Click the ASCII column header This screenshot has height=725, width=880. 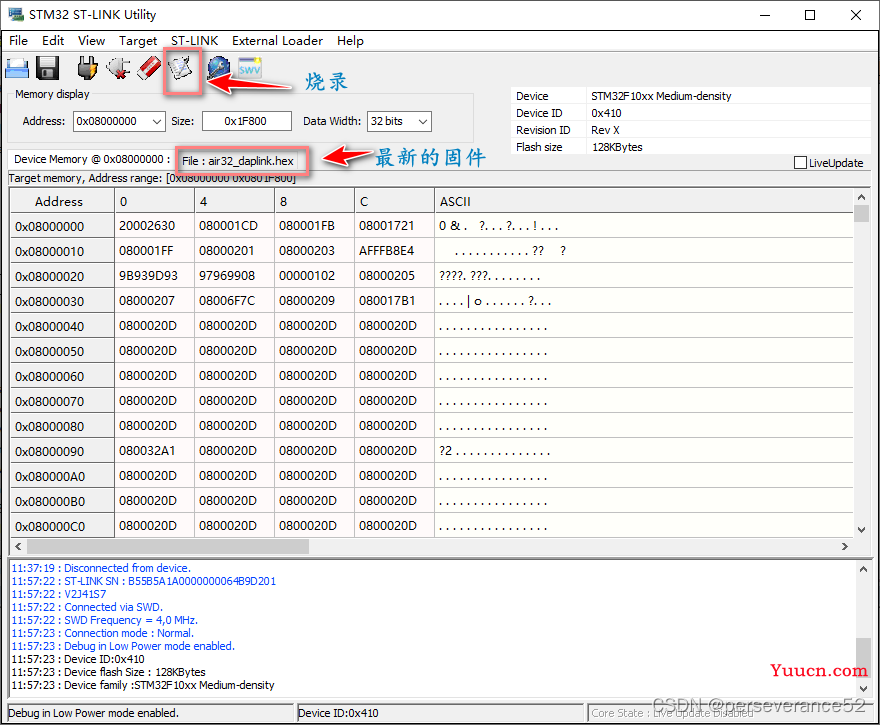pos(644,201)
